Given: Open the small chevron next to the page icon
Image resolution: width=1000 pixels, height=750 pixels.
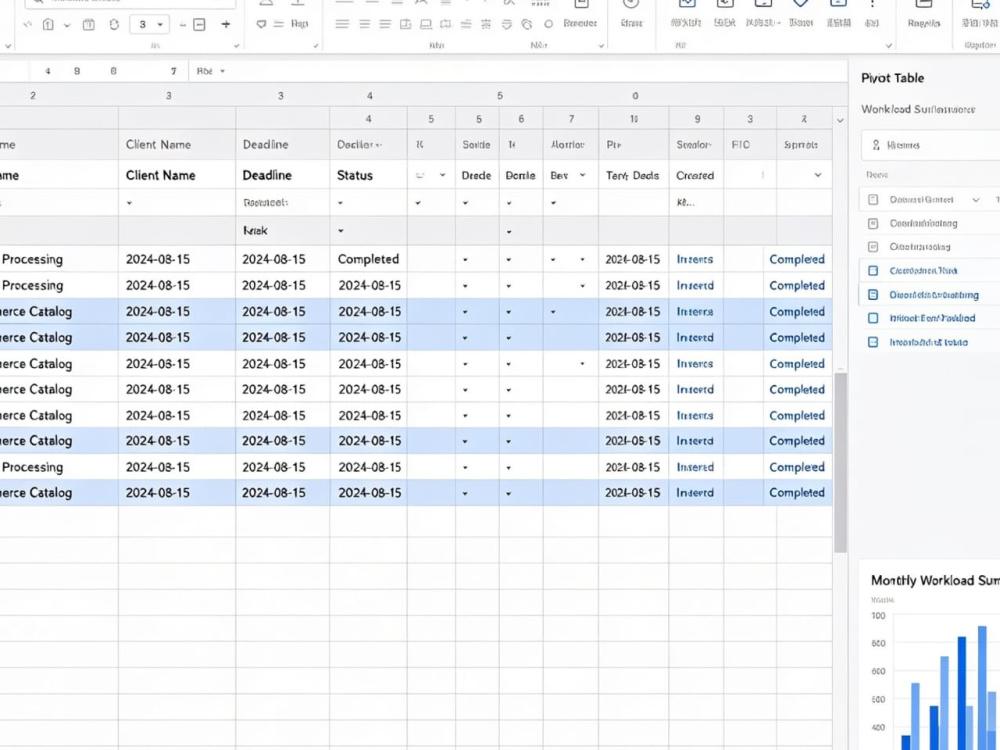Looking at the screenshot, I should 66,25.
